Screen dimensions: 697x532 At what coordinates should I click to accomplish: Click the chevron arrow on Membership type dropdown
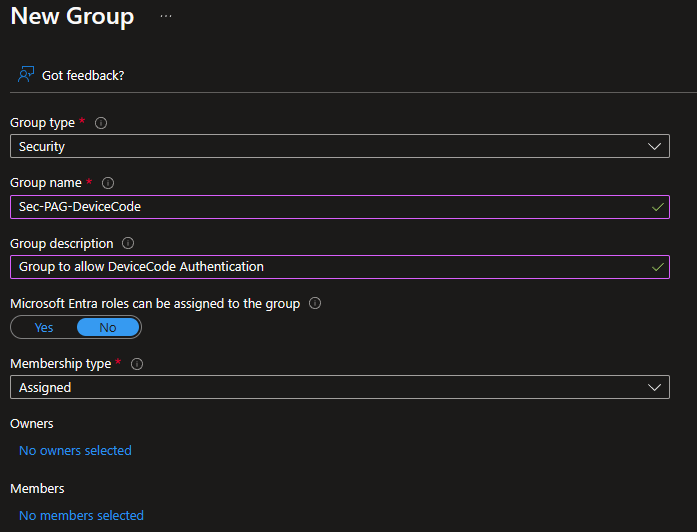[655, 387]
